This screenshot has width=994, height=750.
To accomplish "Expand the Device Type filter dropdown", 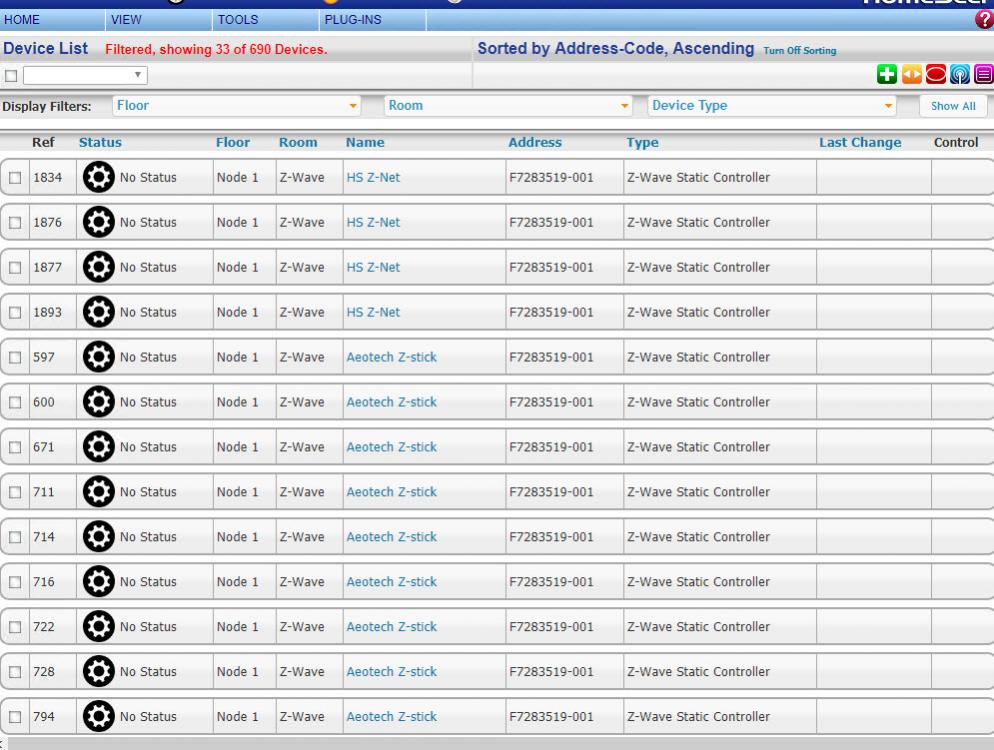I will click(772, 106).
